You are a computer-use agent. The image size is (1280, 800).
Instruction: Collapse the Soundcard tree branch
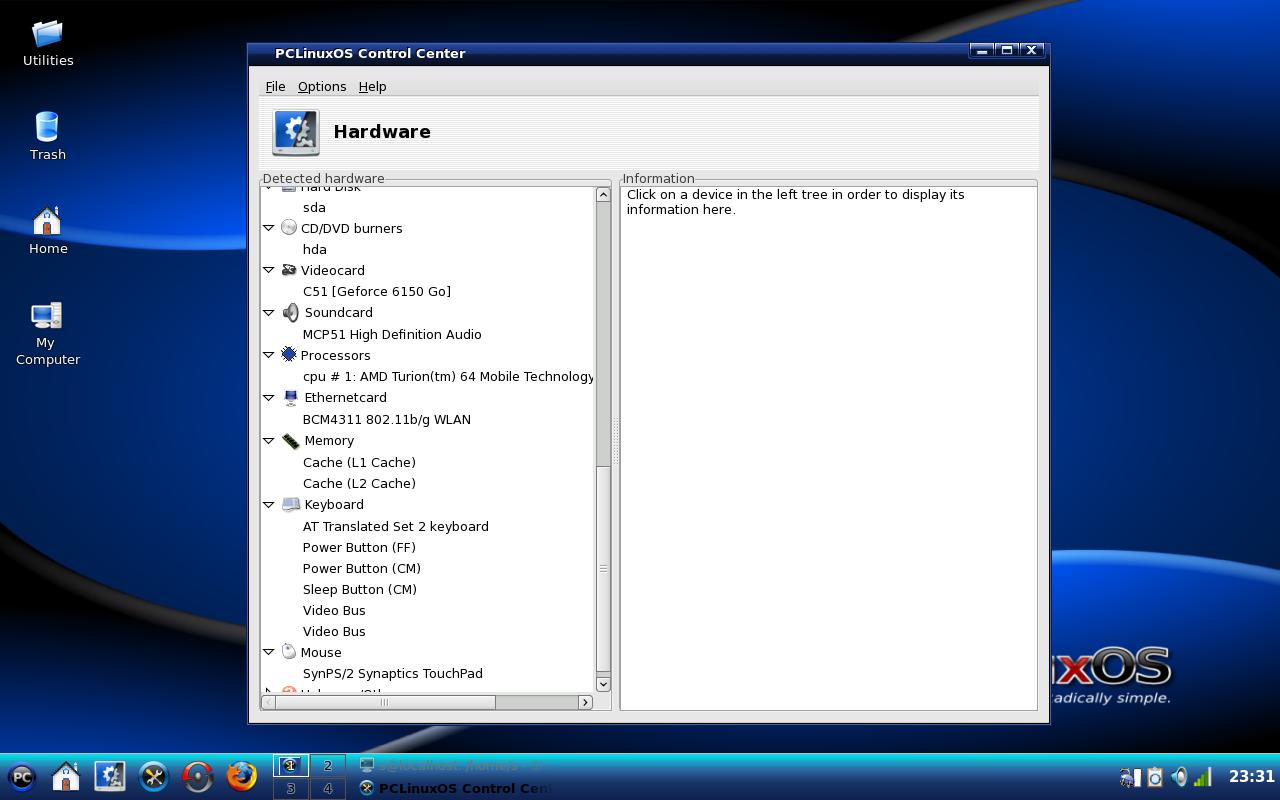coord(268,312)
